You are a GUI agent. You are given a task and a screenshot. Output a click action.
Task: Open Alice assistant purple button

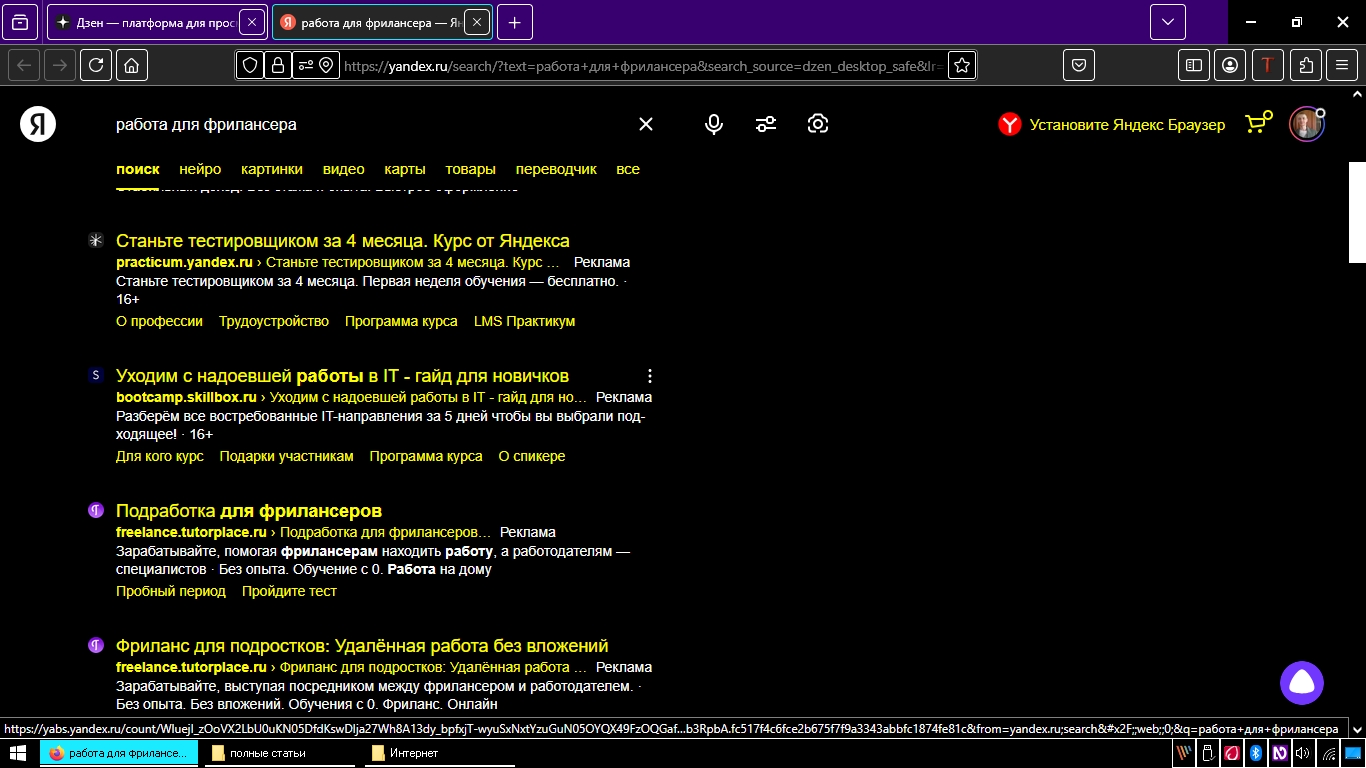point(1302,683)
